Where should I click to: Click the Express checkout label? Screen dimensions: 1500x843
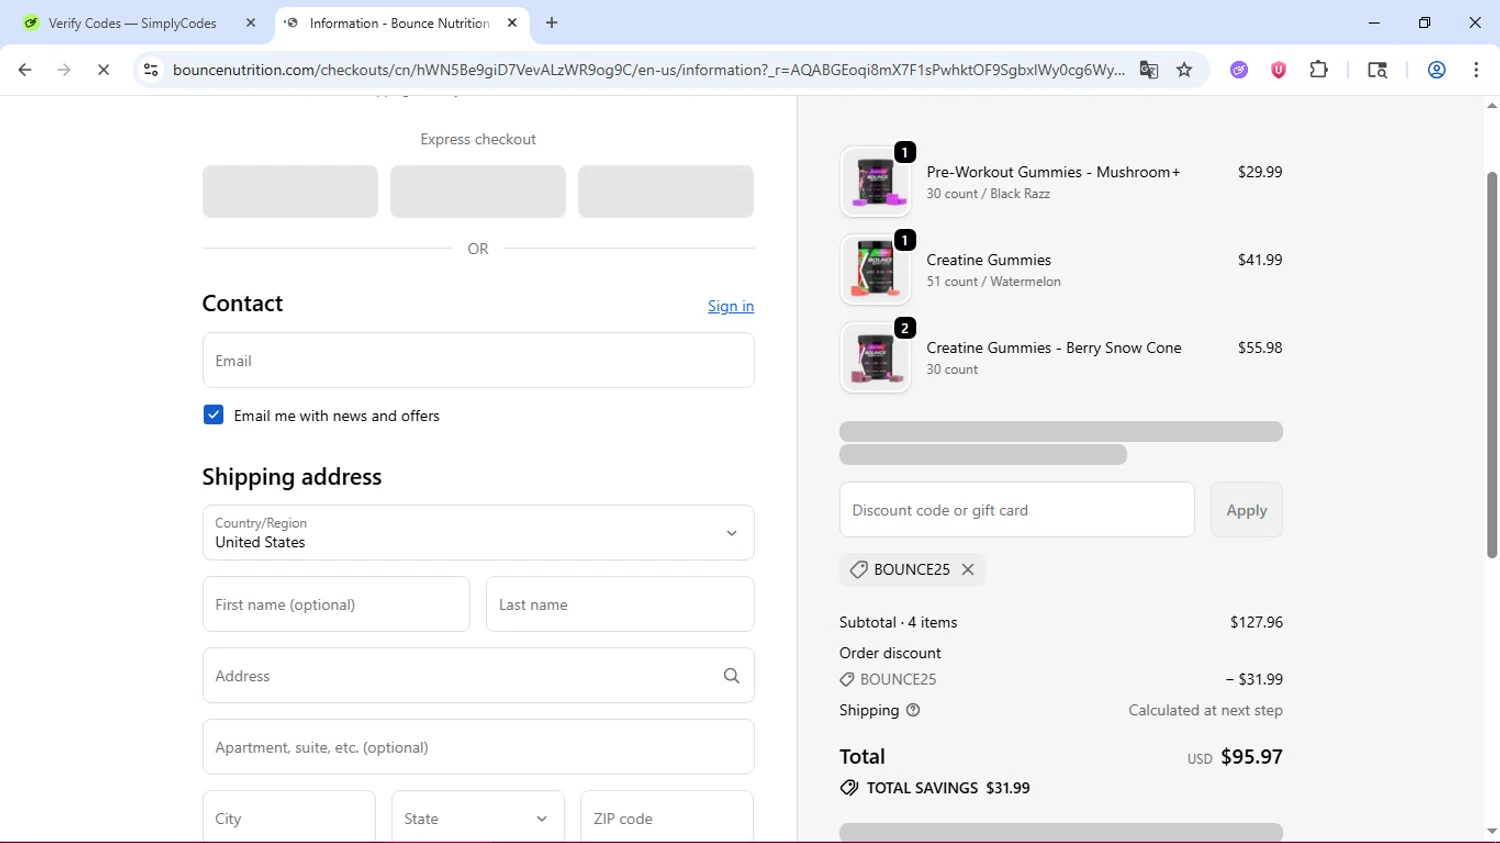(478, 139)
